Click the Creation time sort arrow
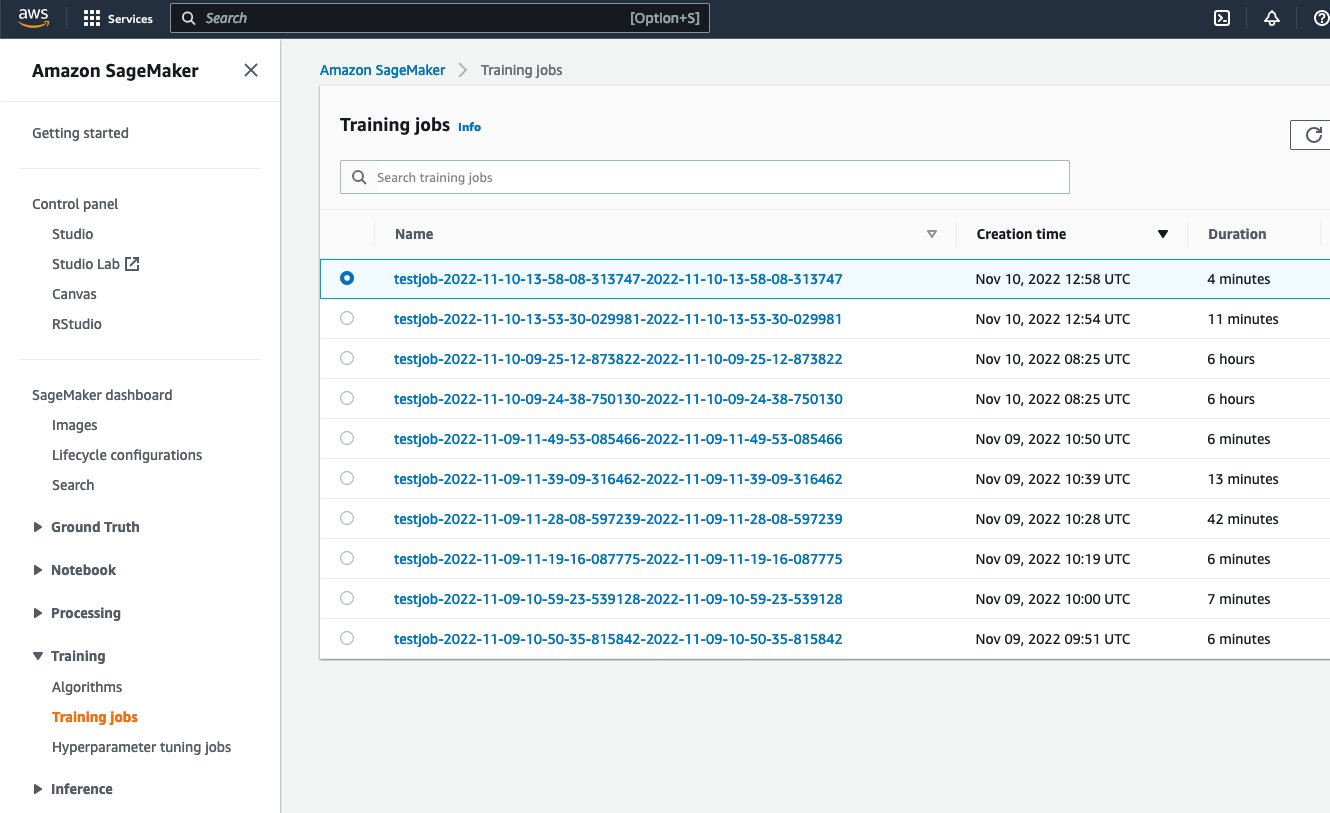This screenshot has width=1330, height=813. [1163, 234]
